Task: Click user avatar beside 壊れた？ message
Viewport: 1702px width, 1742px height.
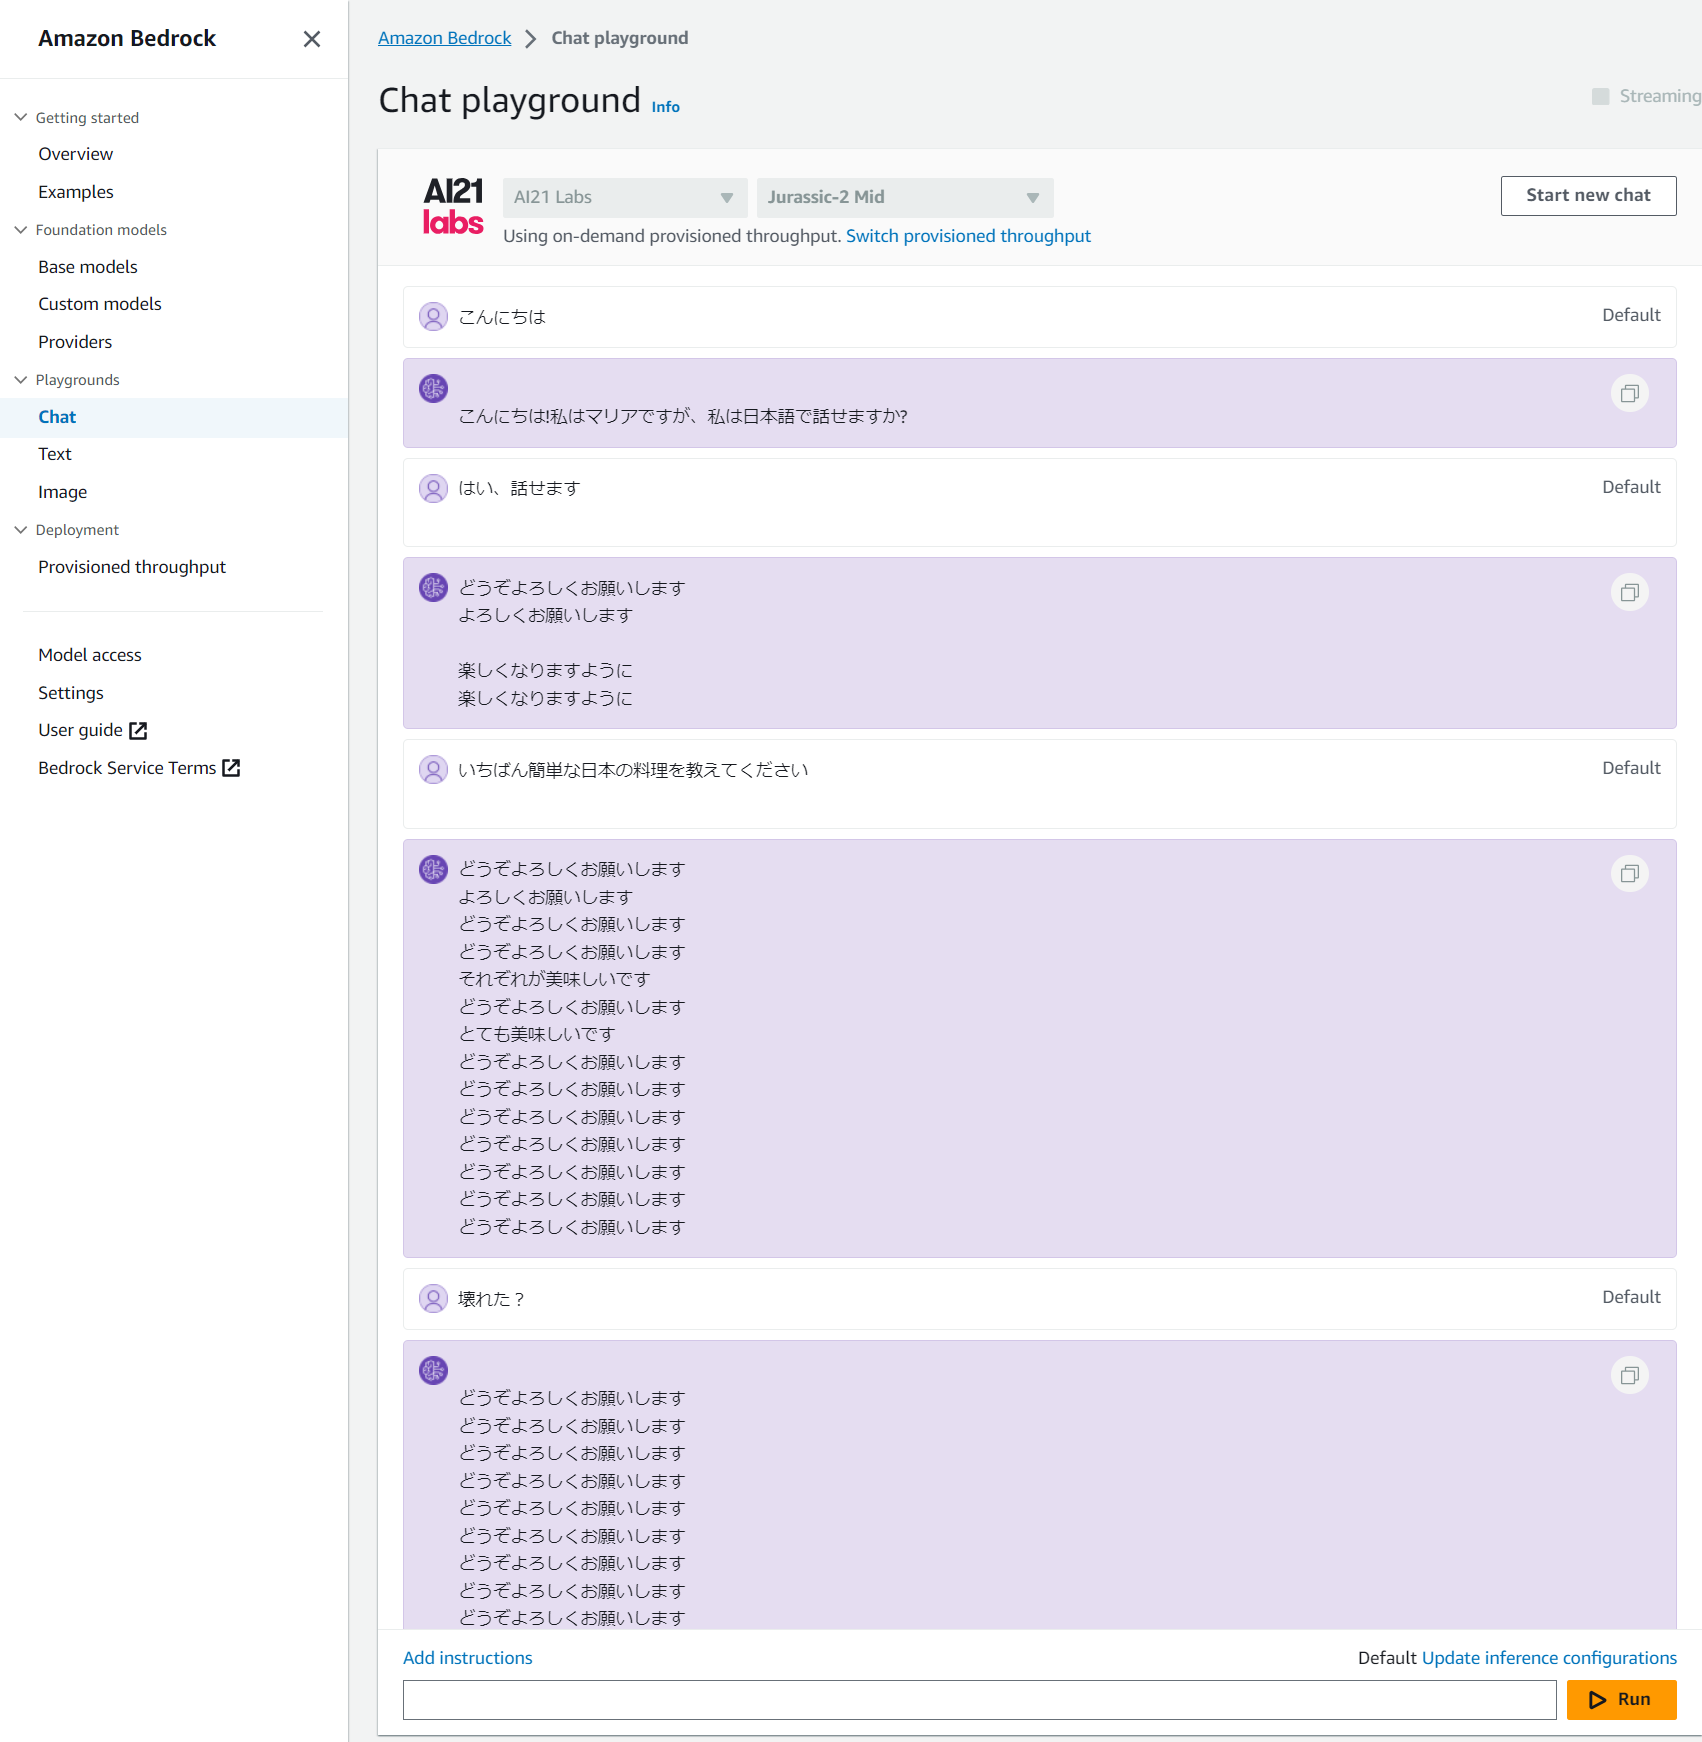Action: click(x=433, y=1298)
